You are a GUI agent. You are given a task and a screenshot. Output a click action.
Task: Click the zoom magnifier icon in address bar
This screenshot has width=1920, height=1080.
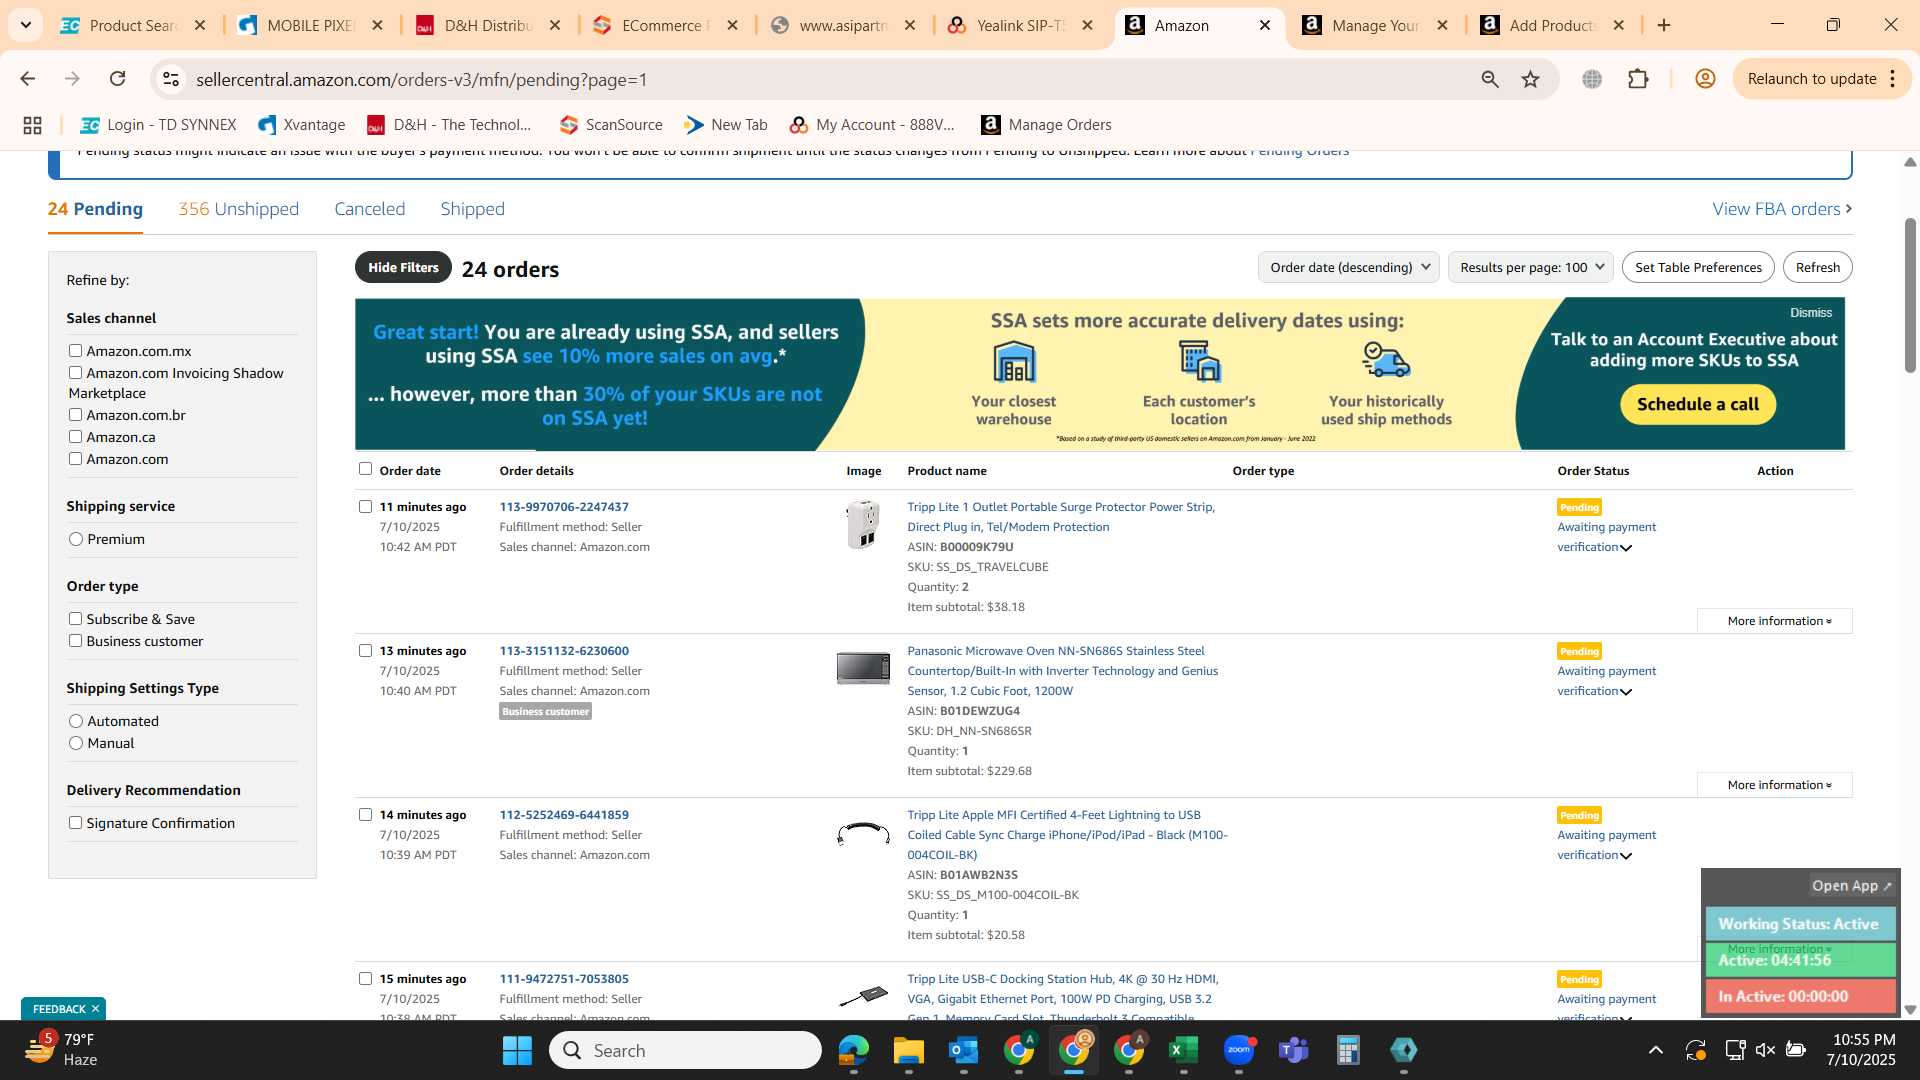tap(1490, 79)
